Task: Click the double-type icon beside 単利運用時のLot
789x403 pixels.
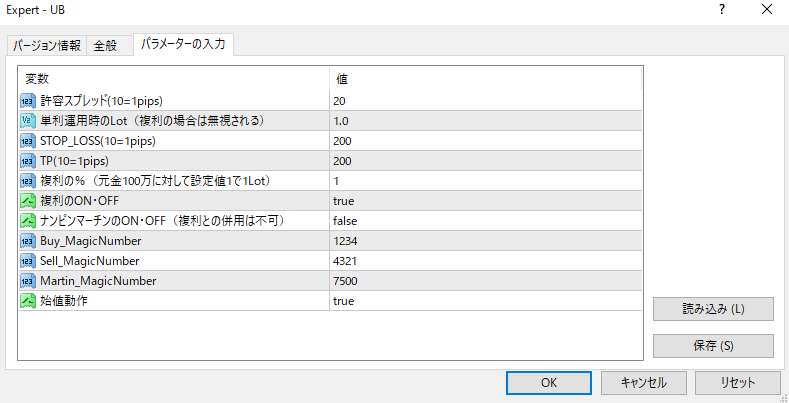Action: pos(28,120)
